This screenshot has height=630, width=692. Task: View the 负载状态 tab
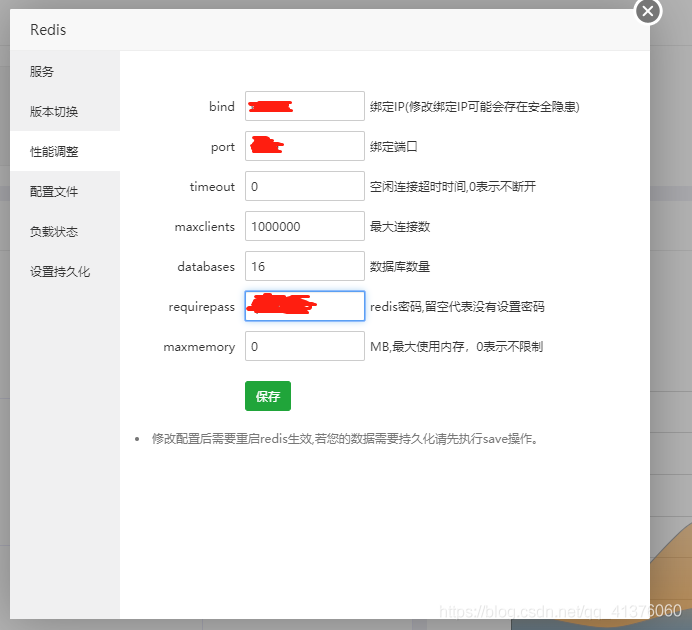tap(65, 232)
